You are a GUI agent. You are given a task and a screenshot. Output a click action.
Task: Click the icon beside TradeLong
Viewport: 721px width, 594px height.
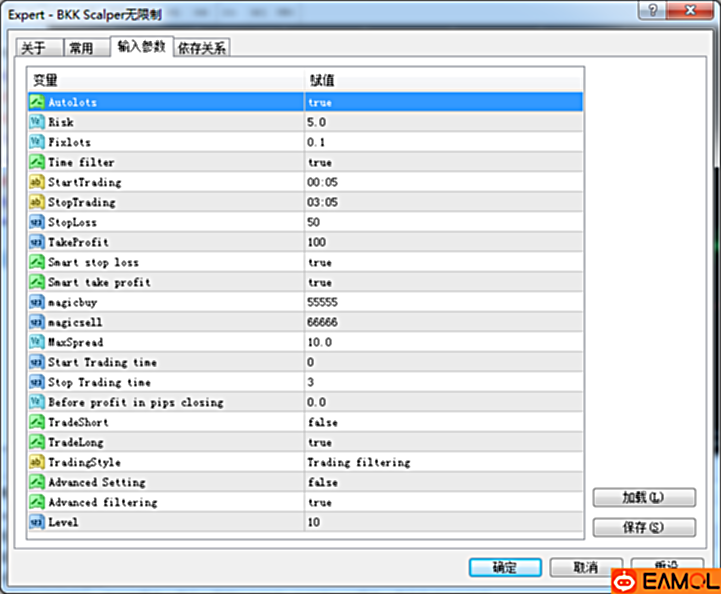pos(37,442)
